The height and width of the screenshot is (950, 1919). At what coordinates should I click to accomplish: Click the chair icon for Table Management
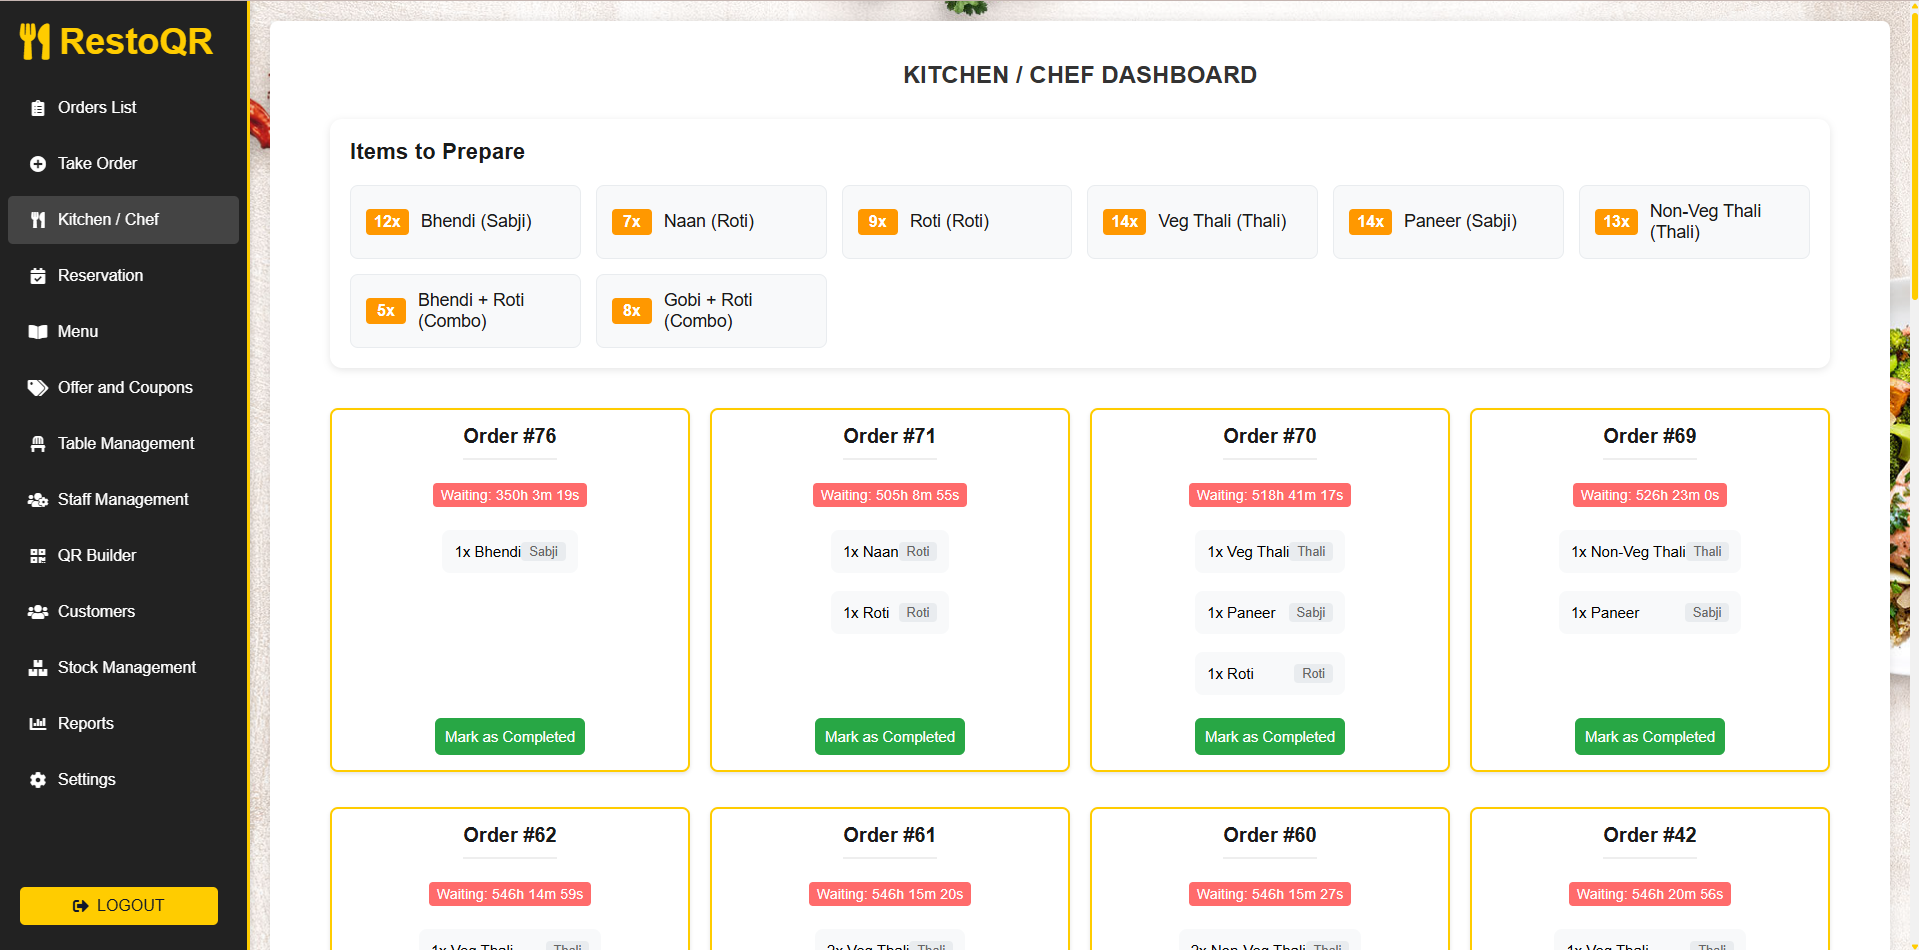coord(38,444)
